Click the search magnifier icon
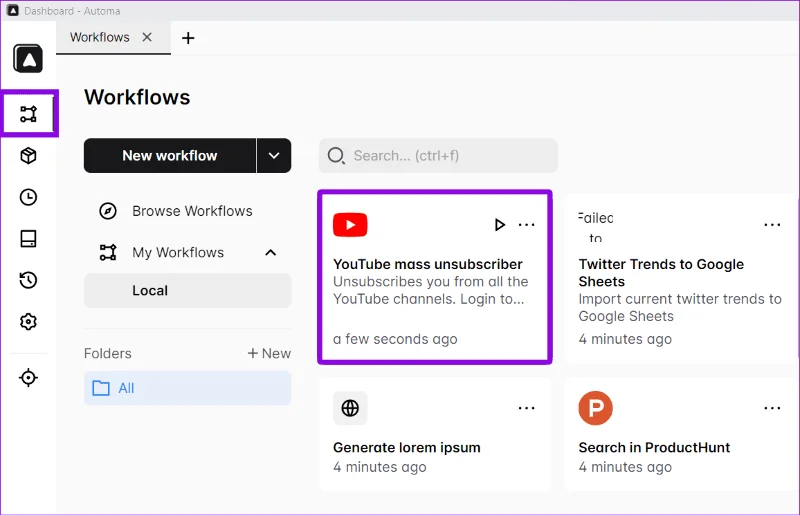The width and height of the screenshot is (800, 516). tap(336, 156)
